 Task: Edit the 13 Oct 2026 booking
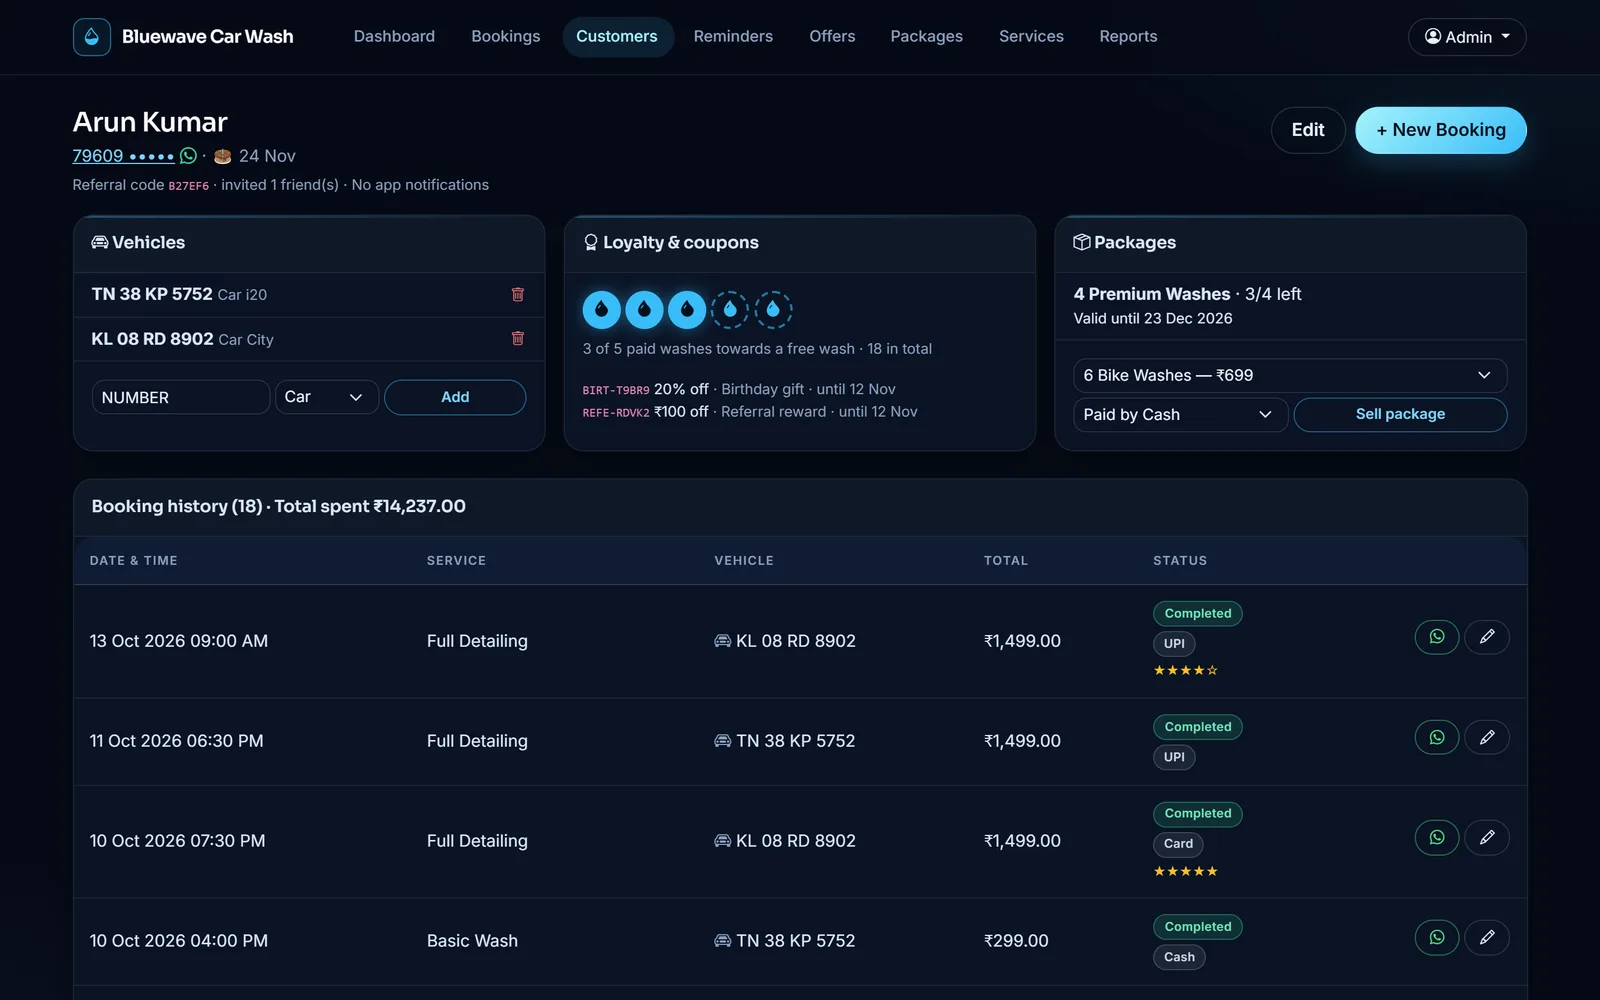click(x=1487, y=637)
